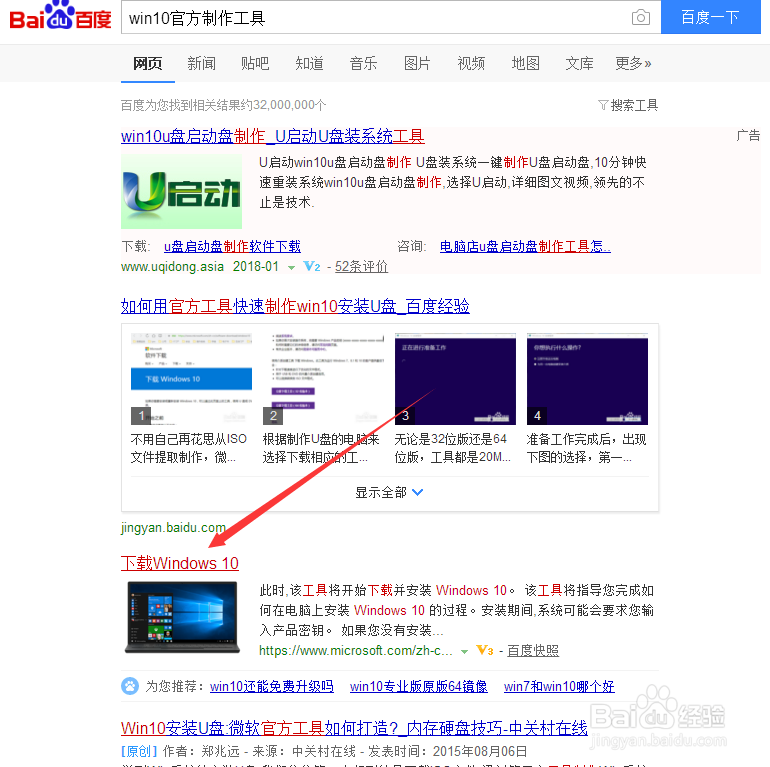770x767 pixels.
Task: Open win10u盘启动盘制作 ad result title
Action: [273, 136]
